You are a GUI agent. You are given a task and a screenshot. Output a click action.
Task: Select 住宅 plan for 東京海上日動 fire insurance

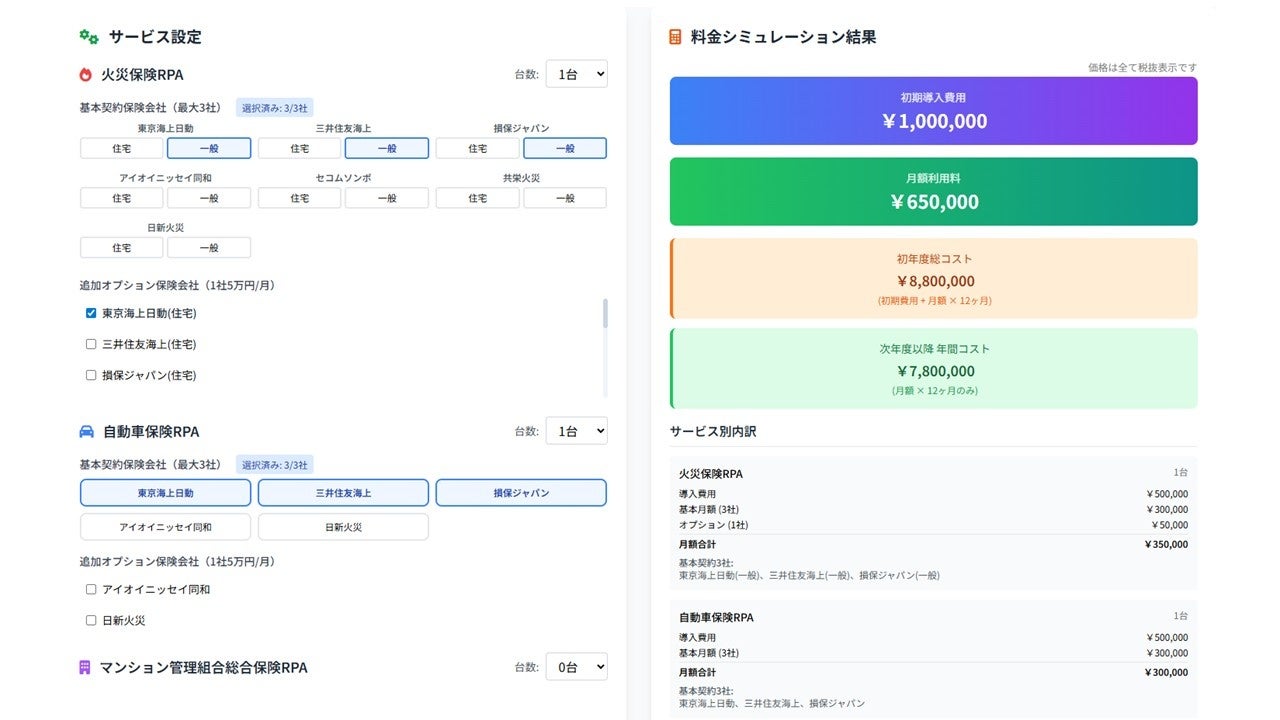(121, 148)
